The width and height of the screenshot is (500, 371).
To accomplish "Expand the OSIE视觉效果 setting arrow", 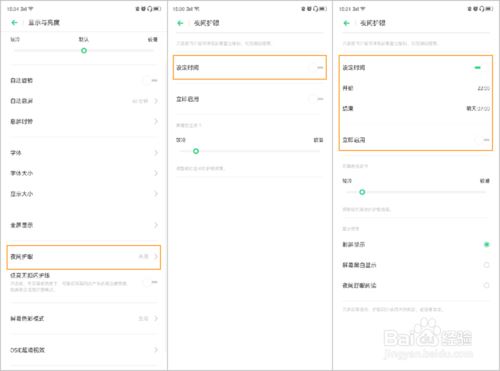I will (156, 350).
